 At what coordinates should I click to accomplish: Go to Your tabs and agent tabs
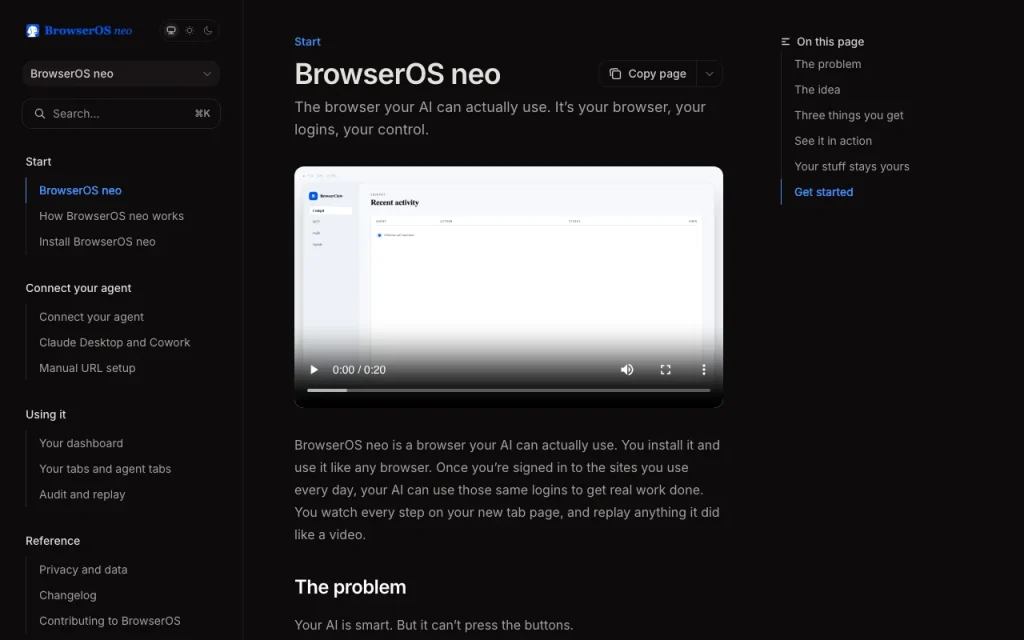coord(105,469)
